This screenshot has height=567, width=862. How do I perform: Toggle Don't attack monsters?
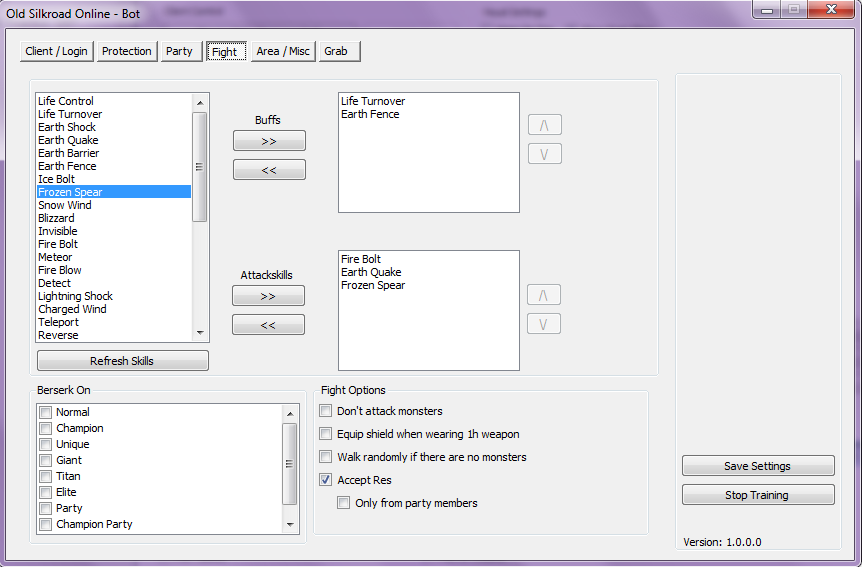(325, 411)
